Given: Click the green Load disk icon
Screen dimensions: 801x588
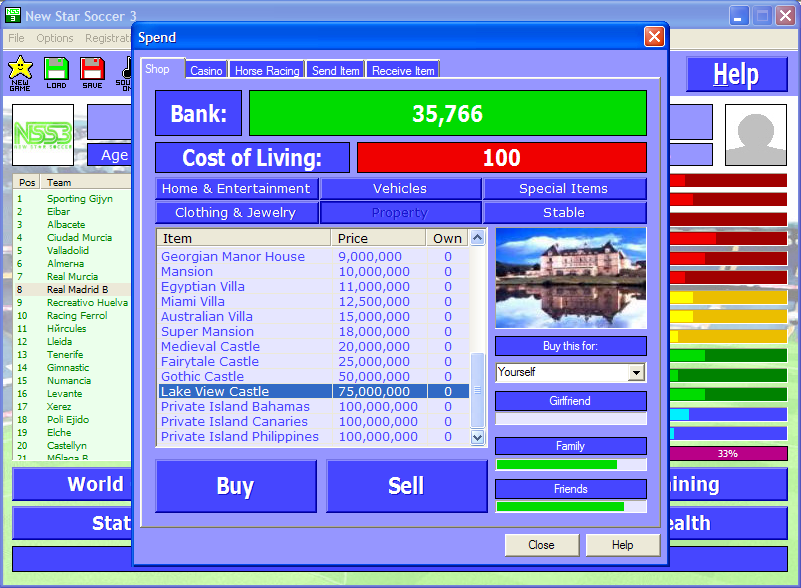Looking at the screenshot, I should click(56, 70).
